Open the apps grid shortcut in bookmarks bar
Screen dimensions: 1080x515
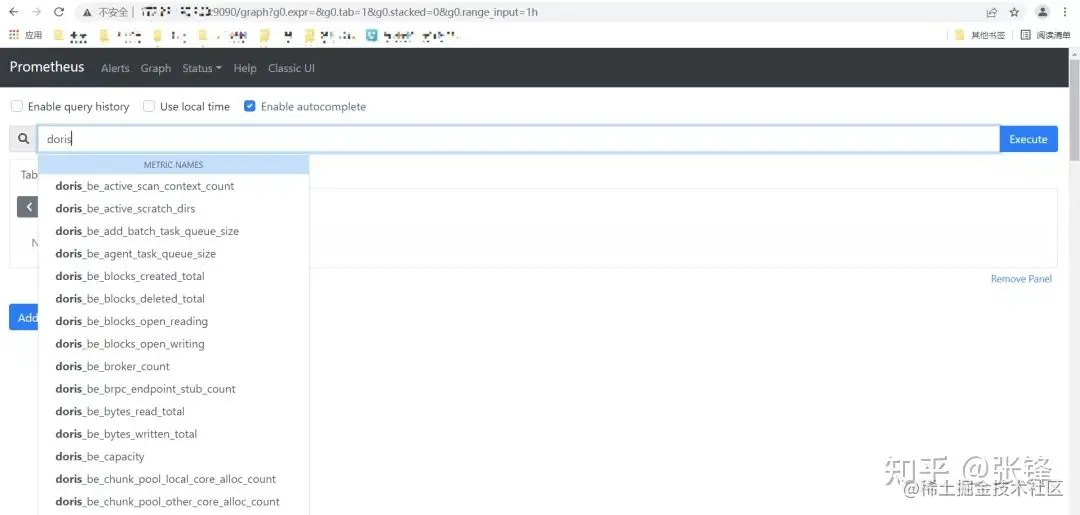pyautogui.click(x=13, y=35)
